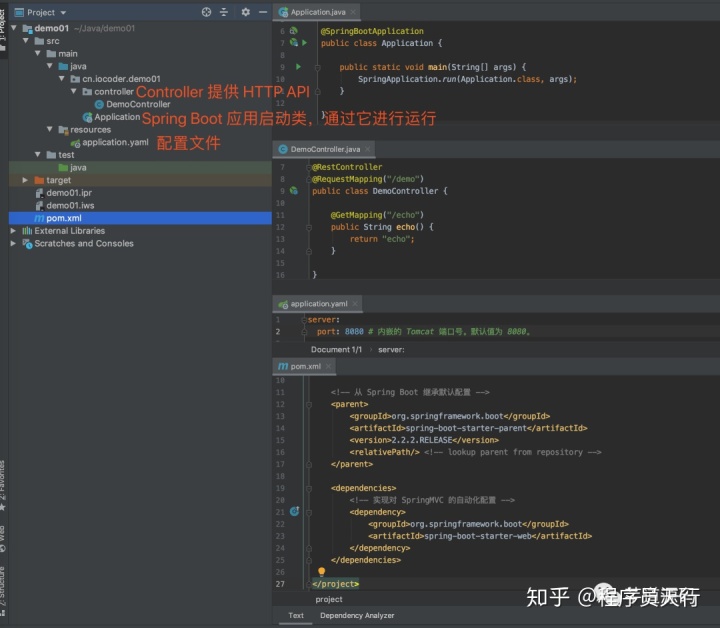Click run gutter arrow beside class Application
Viewport: 720px width, 628px height.
tap(304, 43)
